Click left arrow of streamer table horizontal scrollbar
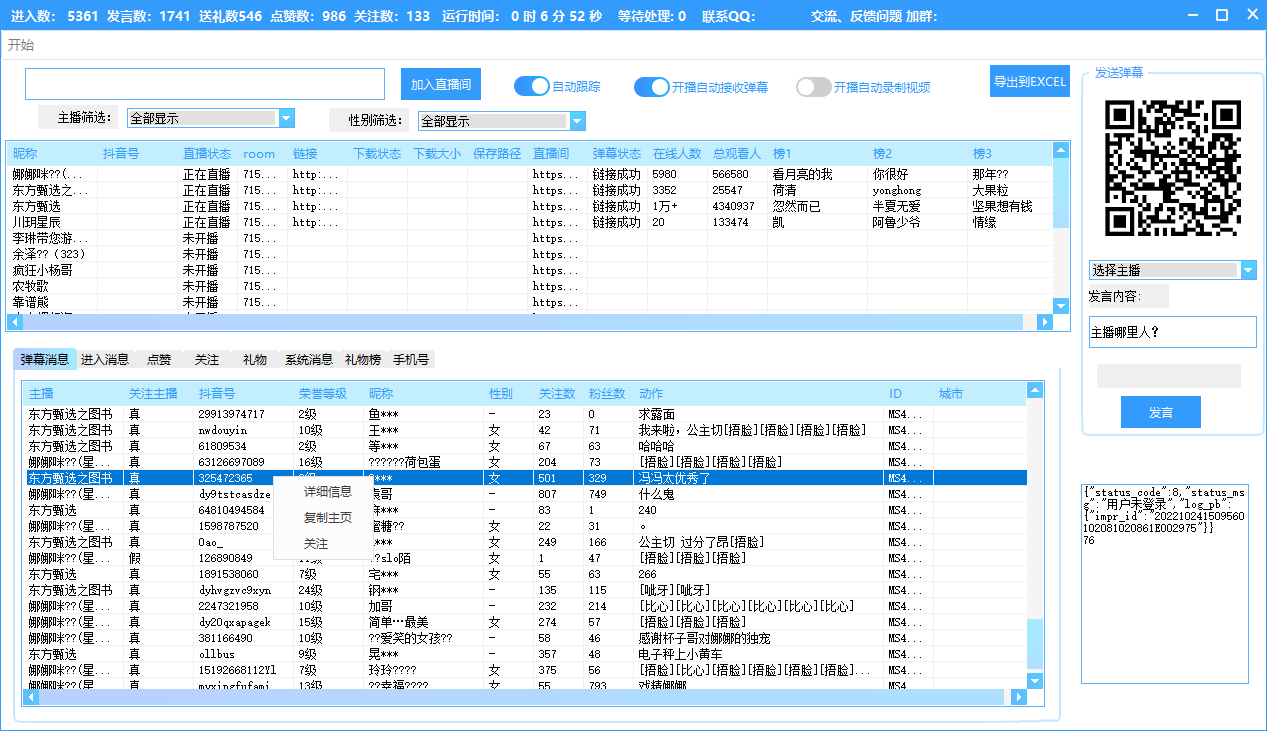 click(15, 322)
